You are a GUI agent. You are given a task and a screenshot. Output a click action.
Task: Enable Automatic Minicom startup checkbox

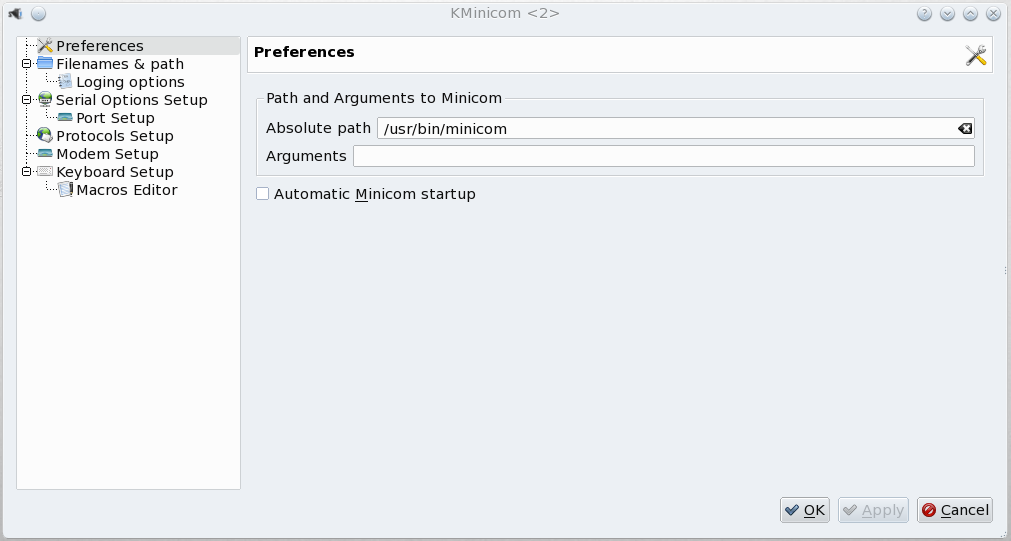coord(262,193)
